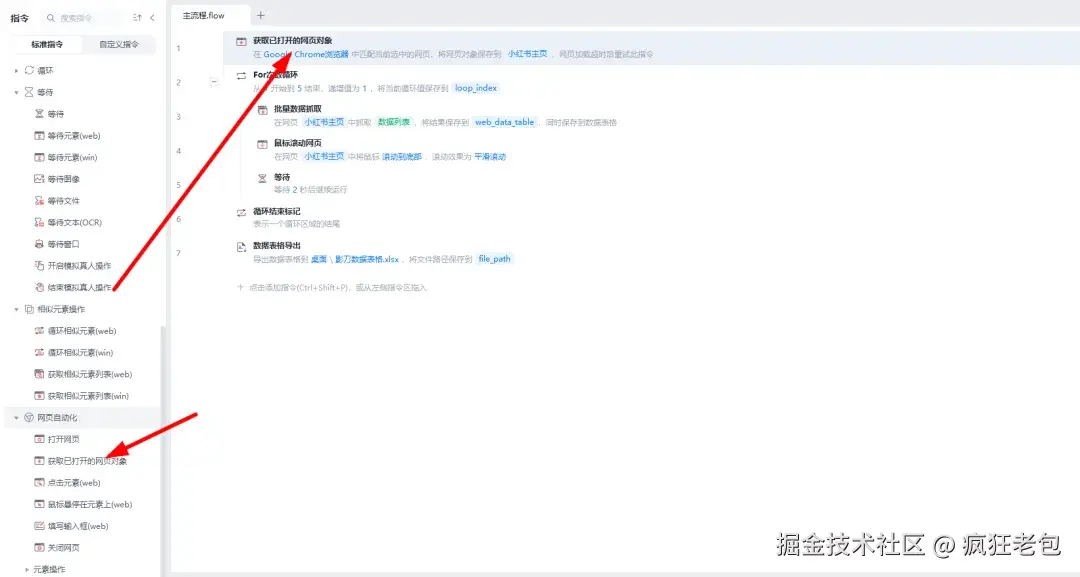Select the 等待窗口 command icon
This screenshot has height=577, width=1080.
tap(38, 244)
